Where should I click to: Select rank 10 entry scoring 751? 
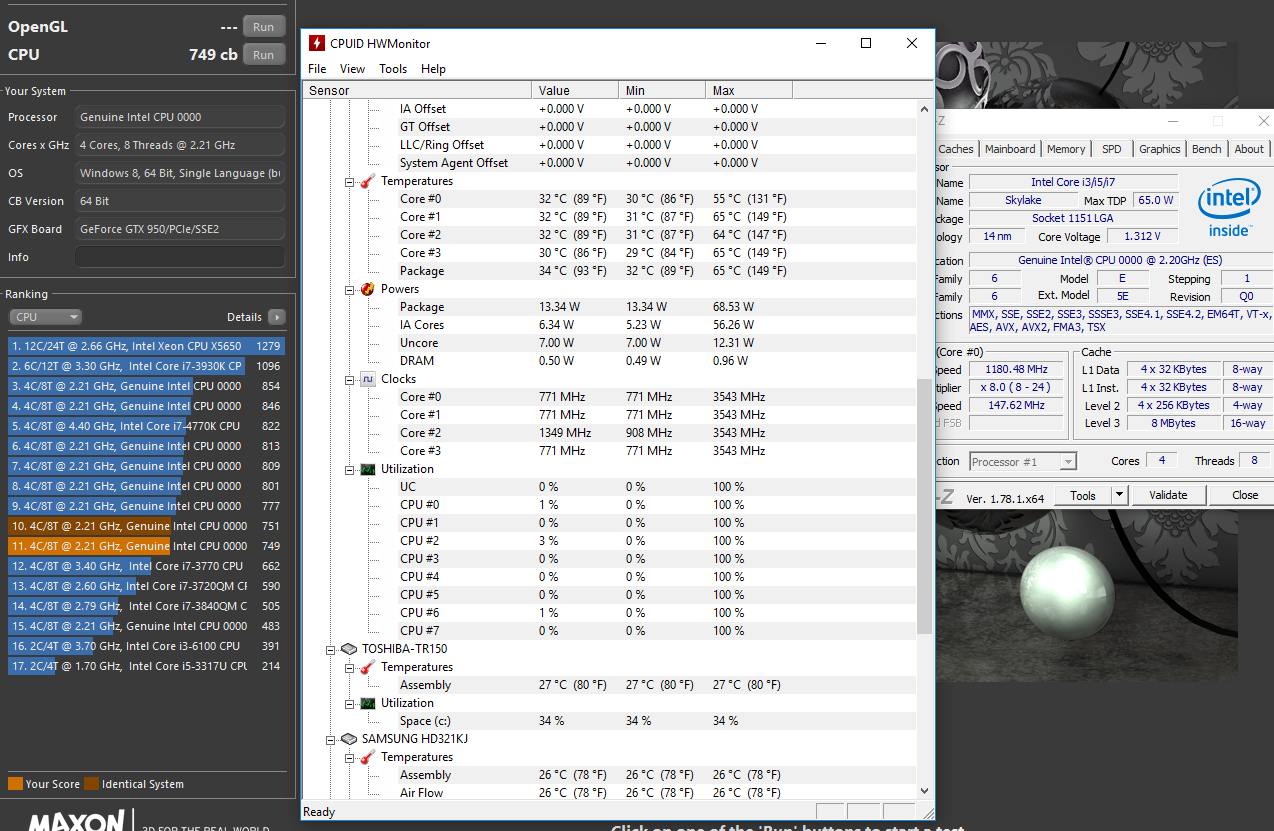pyautogui.click(x=146, y=526)
